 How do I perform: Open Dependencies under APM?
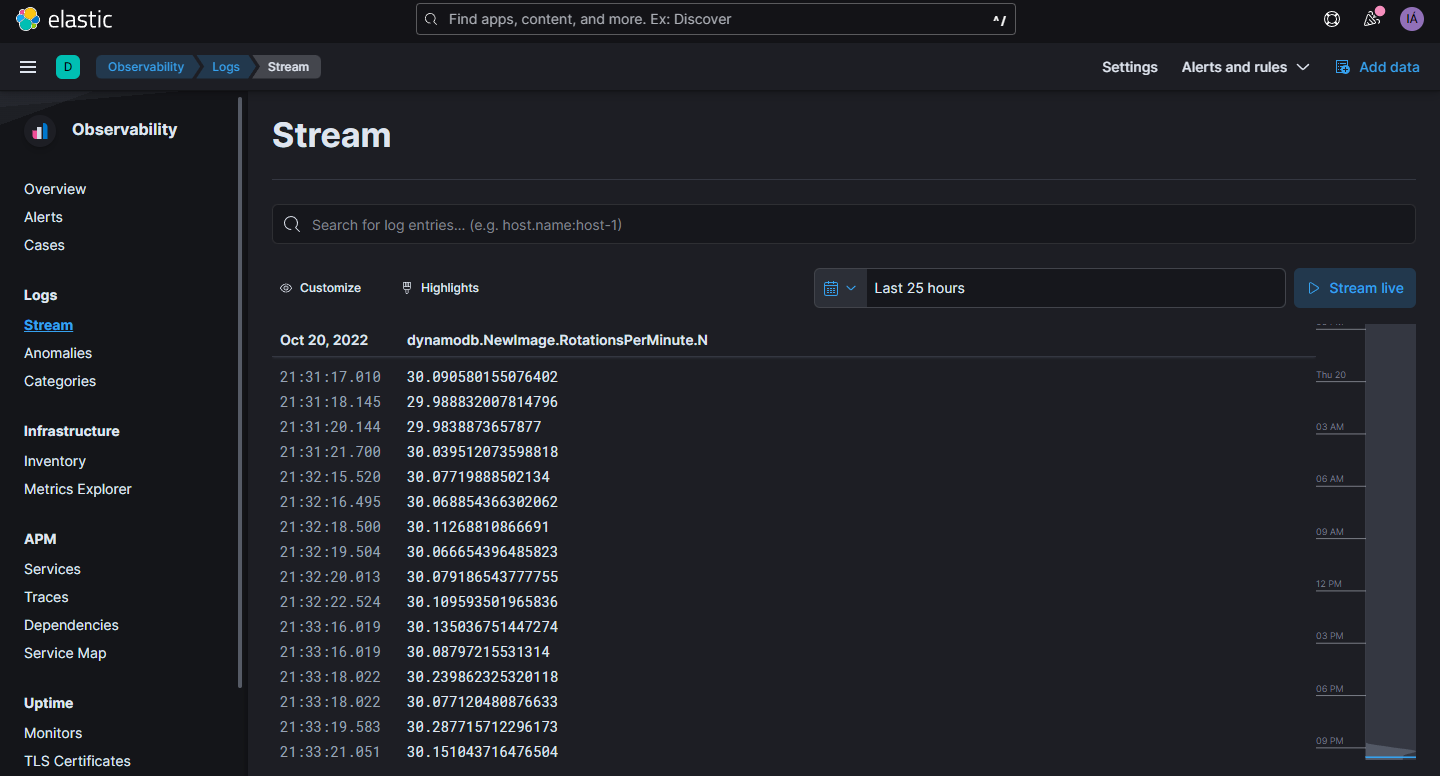71,625
